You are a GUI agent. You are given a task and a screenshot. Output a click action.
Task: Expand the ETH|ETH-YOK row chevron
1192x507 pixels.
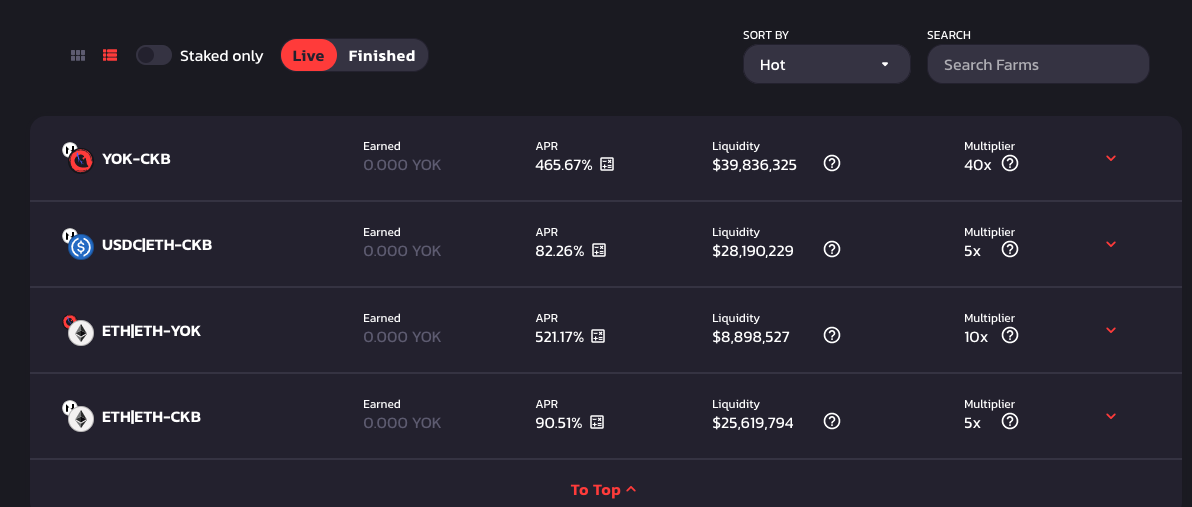[1111, 330]
